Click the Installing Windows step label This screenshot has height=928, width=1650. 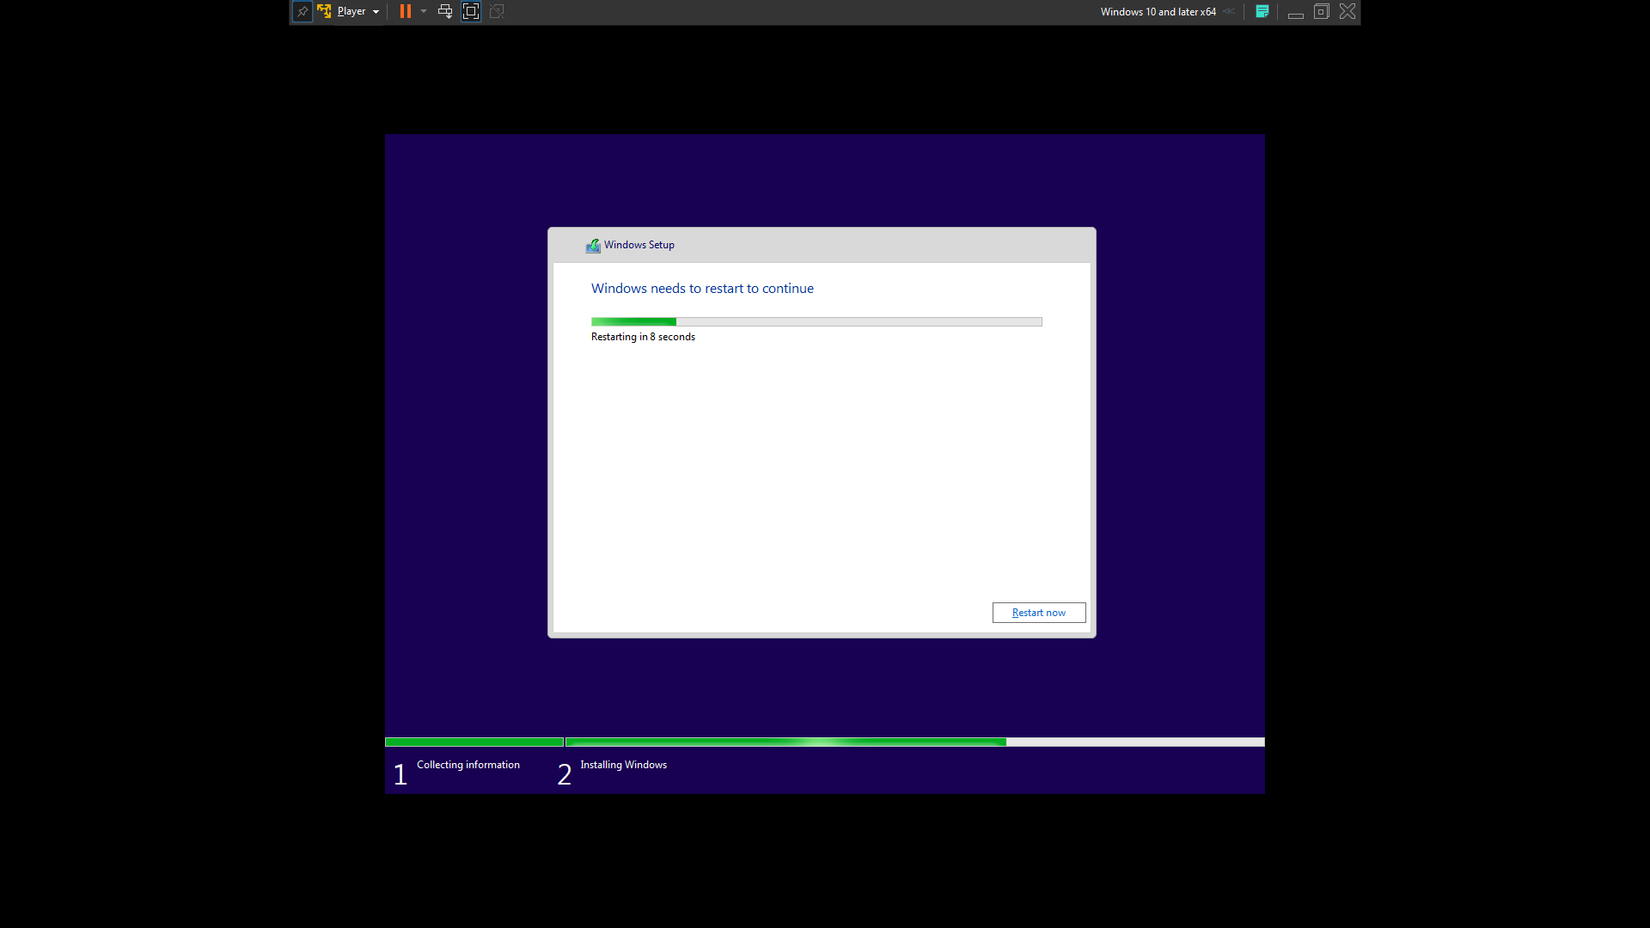[623, 765]
